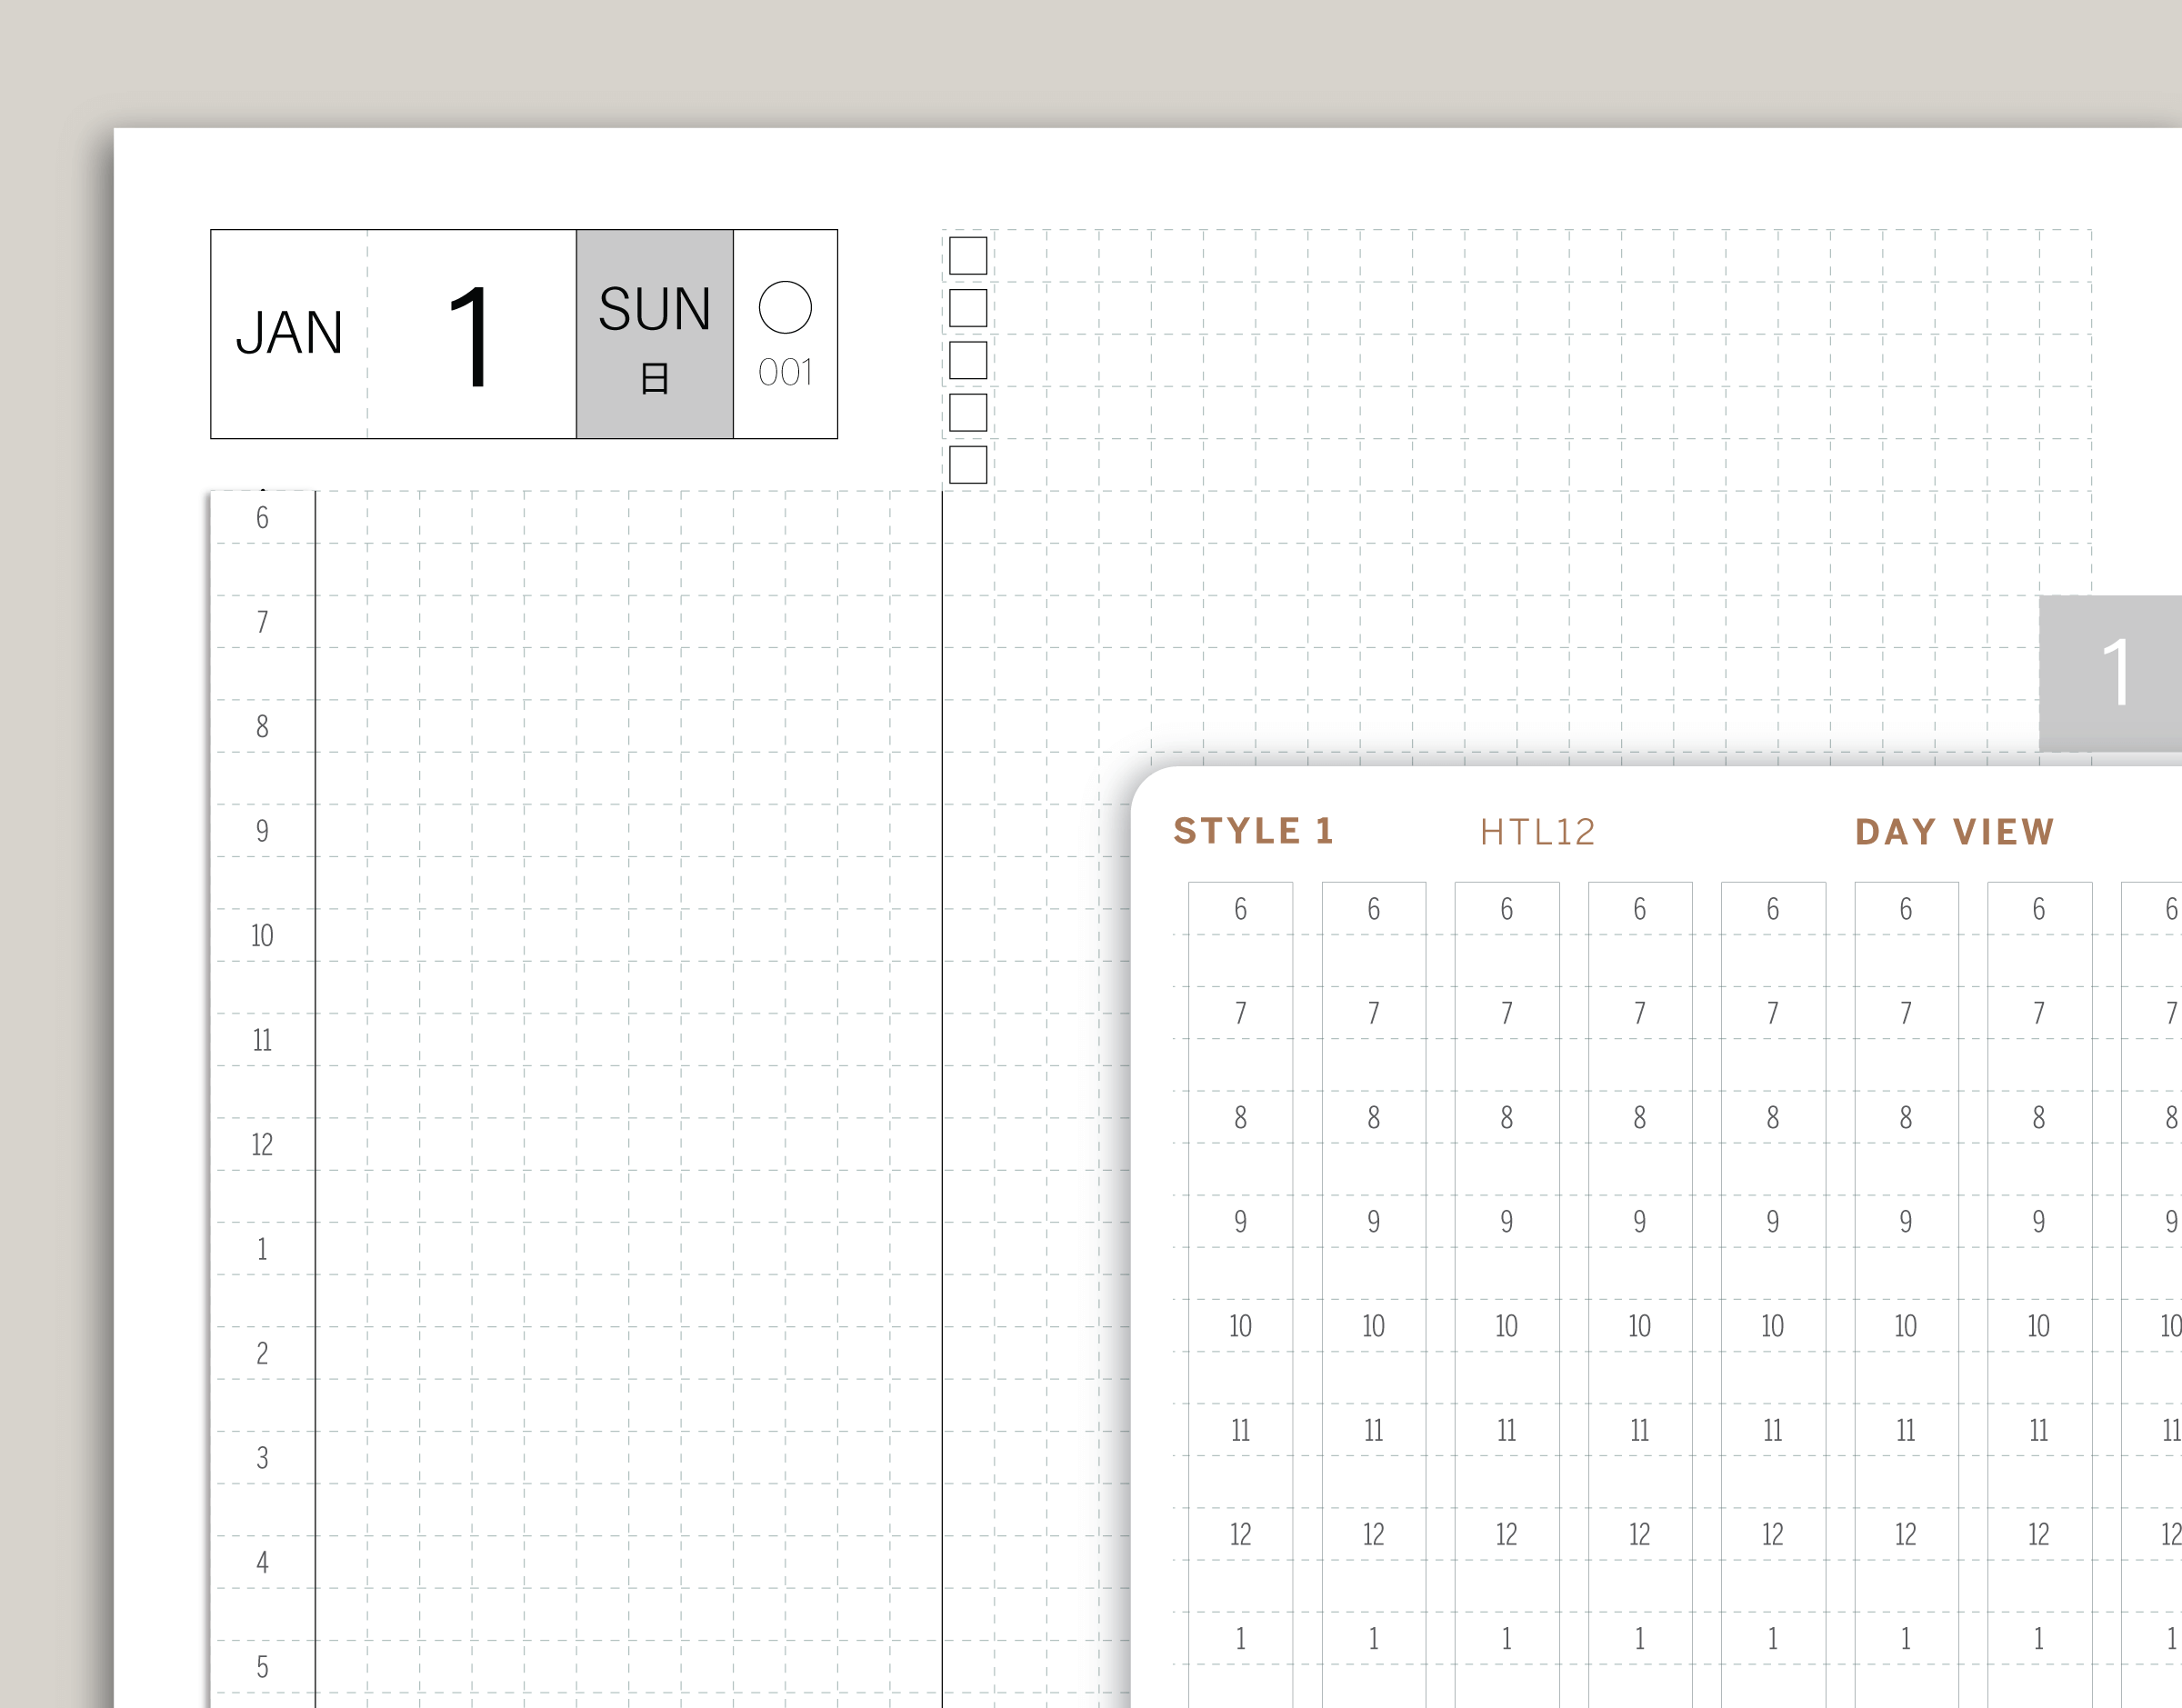The image size is (2182, 1708).
Task: Check the bottom fifth checkbox
Action: pyautogui.click(x=967, y=465)
